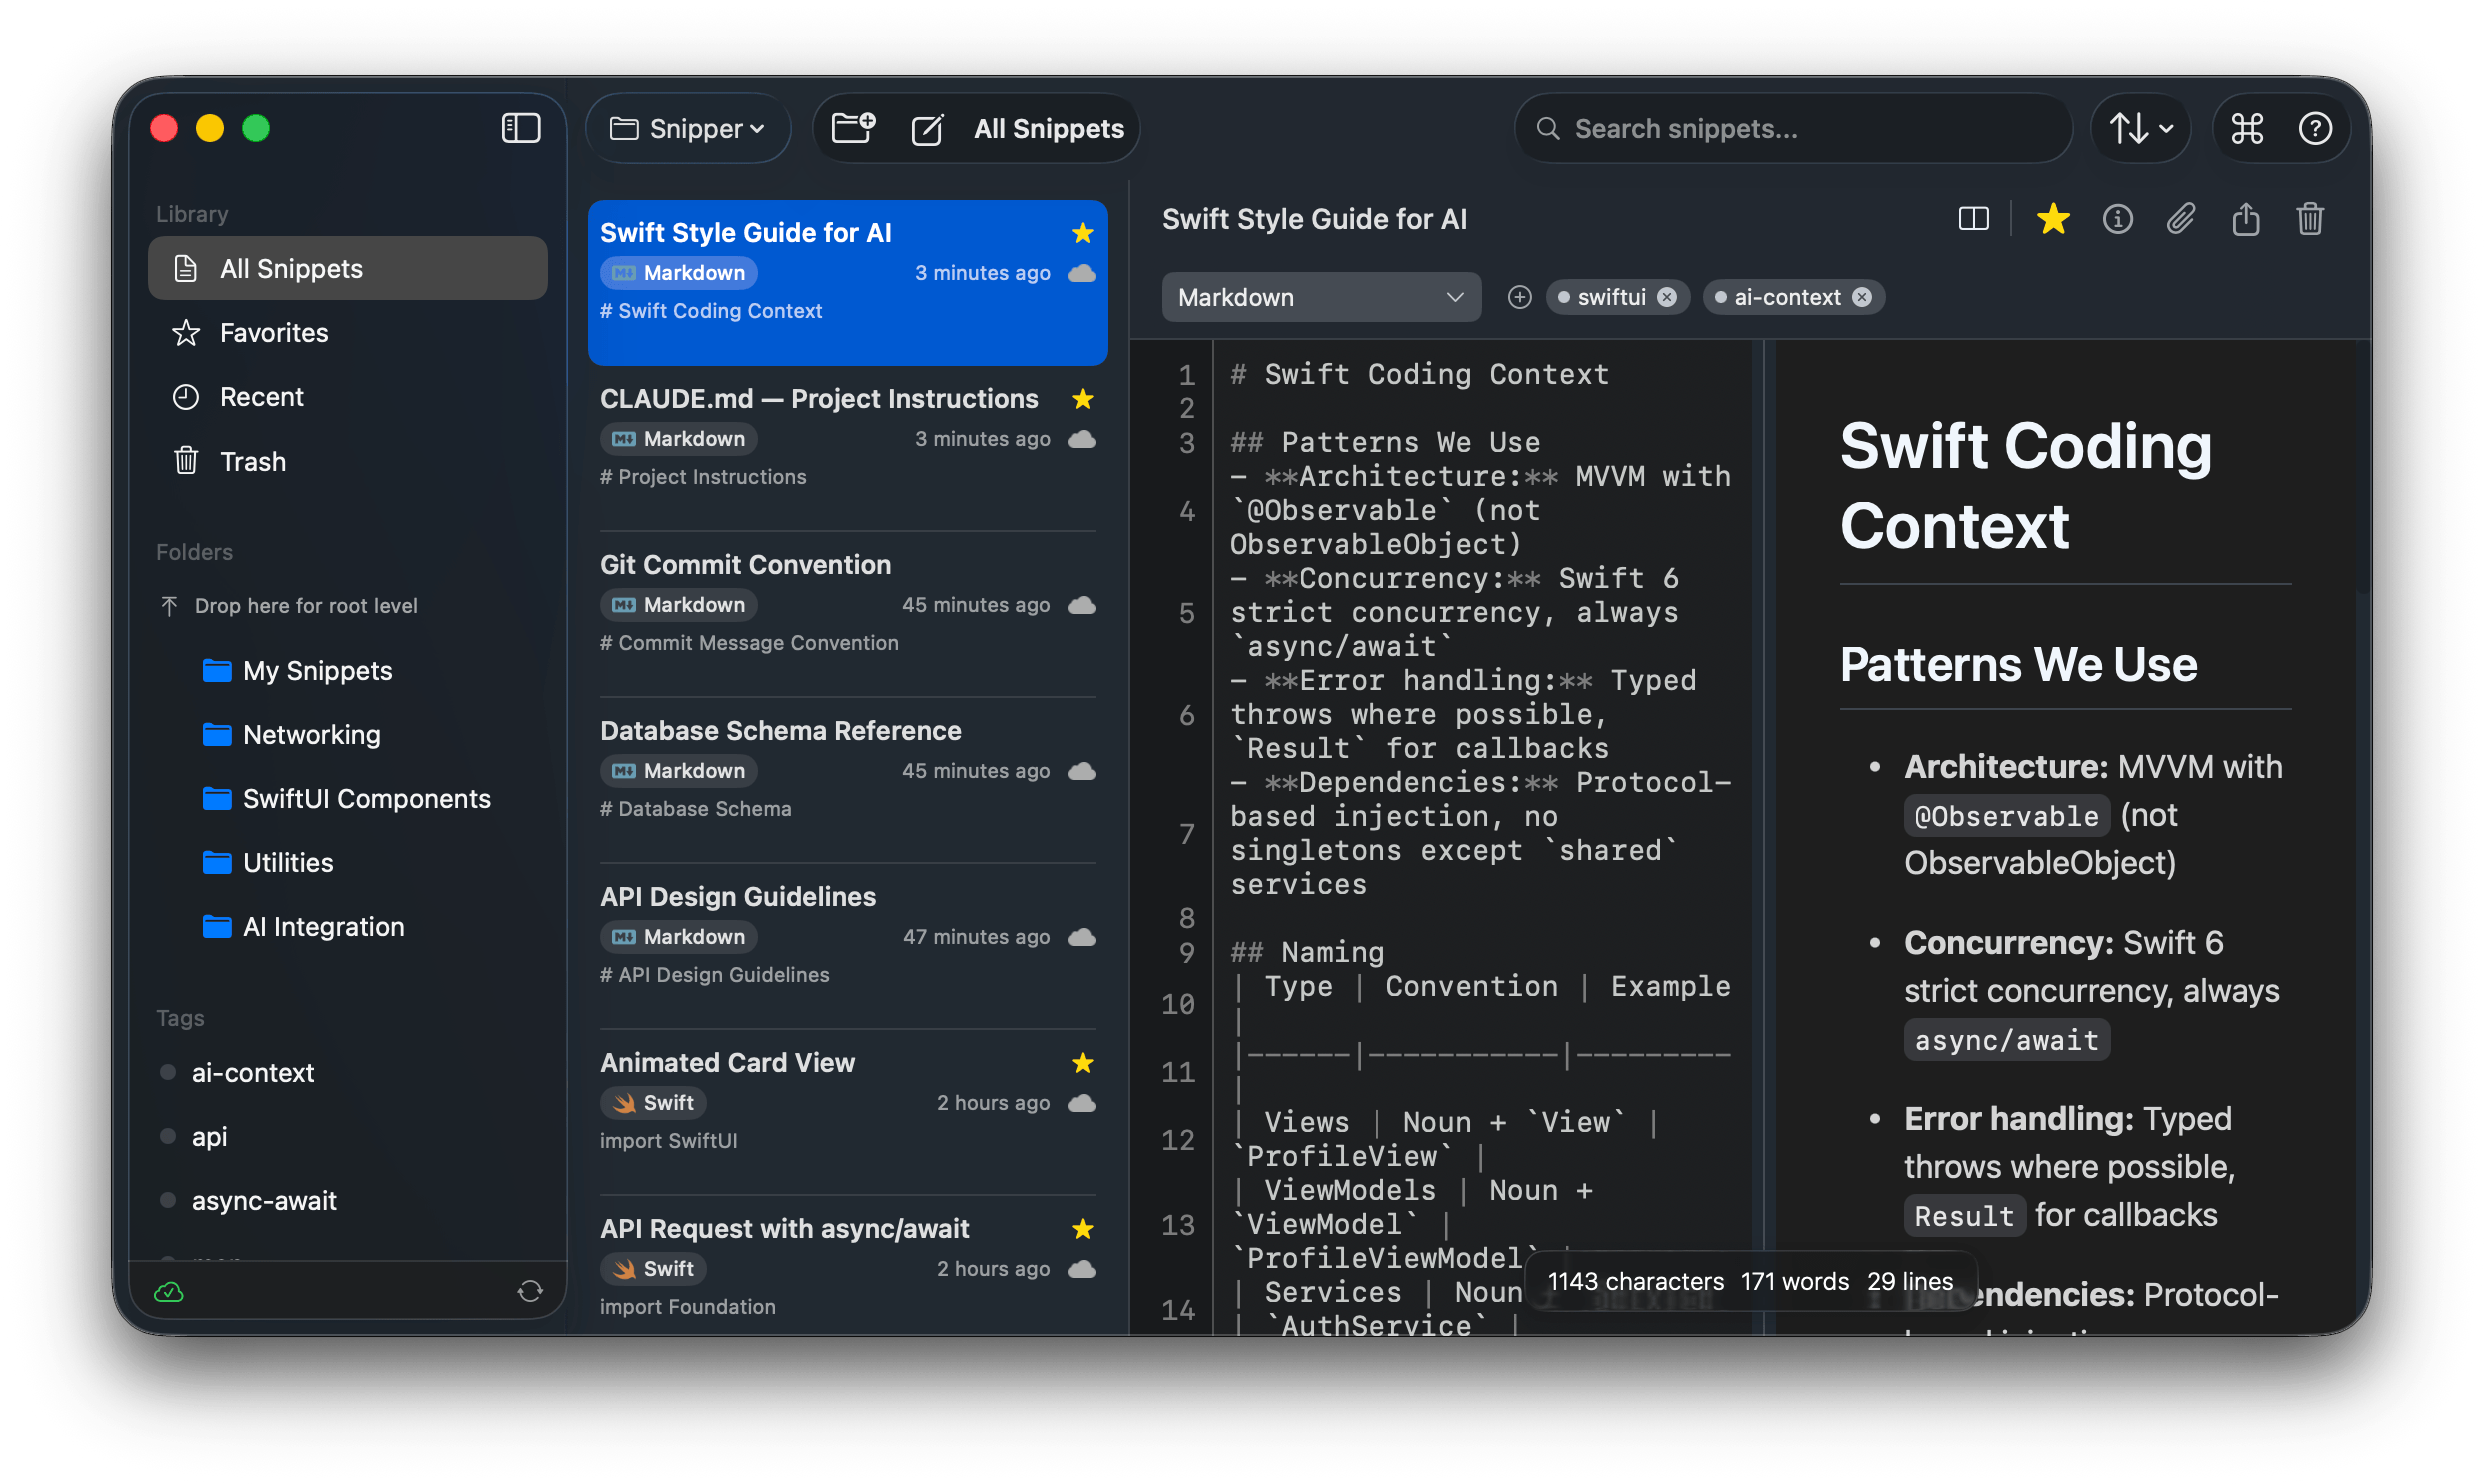Open keyboard shortcuts with the command icon

(2247, 128)
